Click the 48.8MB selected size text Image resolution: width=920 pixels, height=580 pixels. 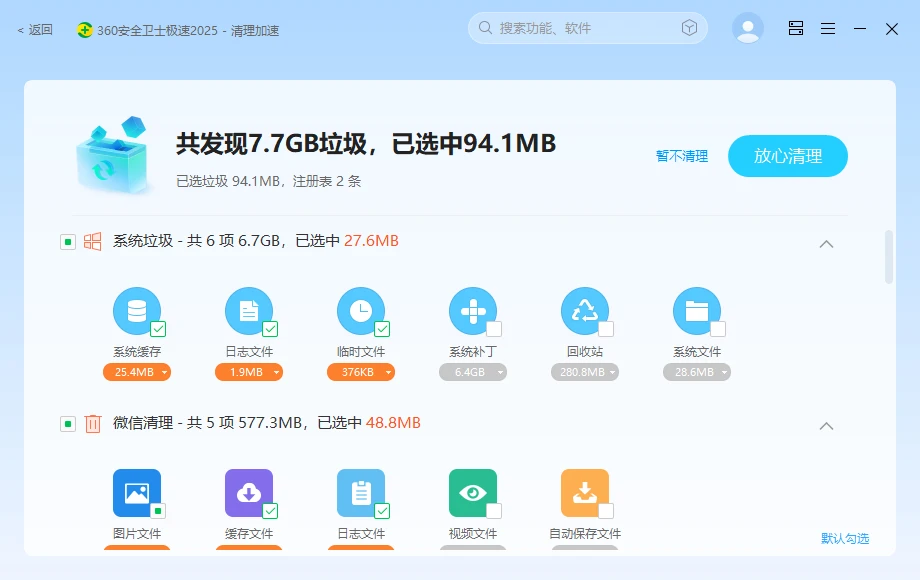point(393,423)
